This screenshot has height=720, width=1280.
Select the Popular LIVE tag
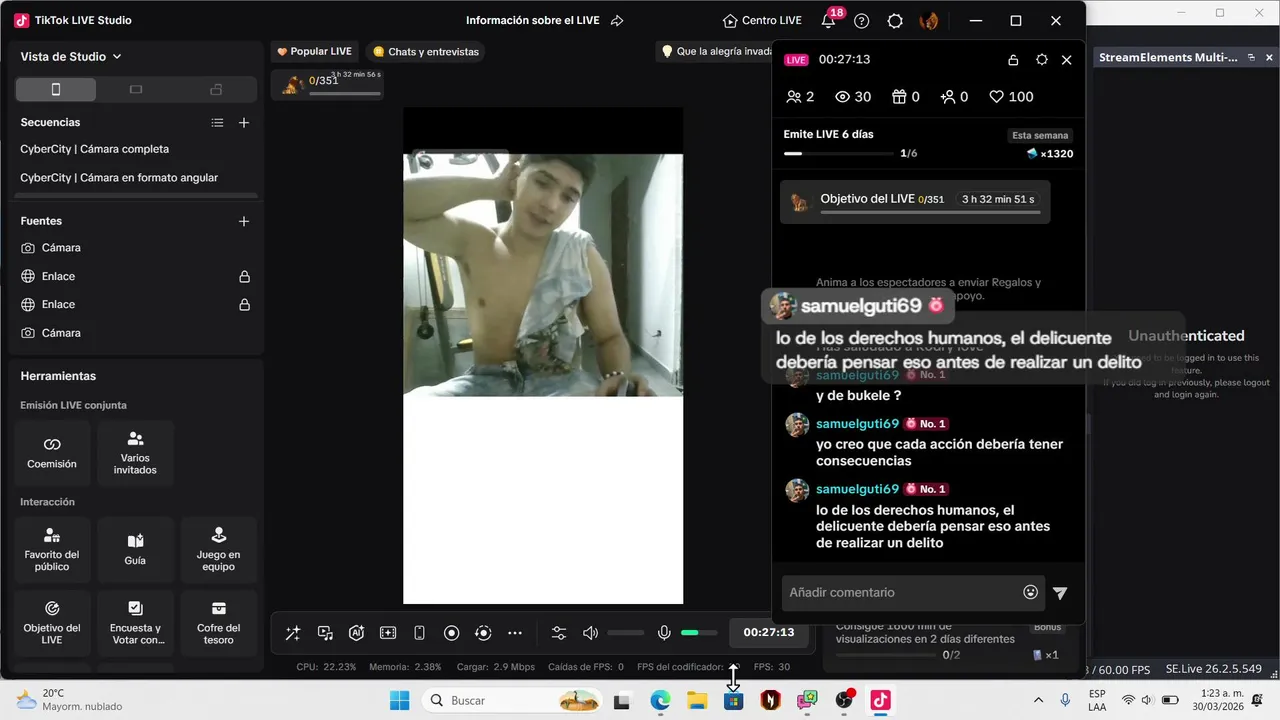pos(314,51)
